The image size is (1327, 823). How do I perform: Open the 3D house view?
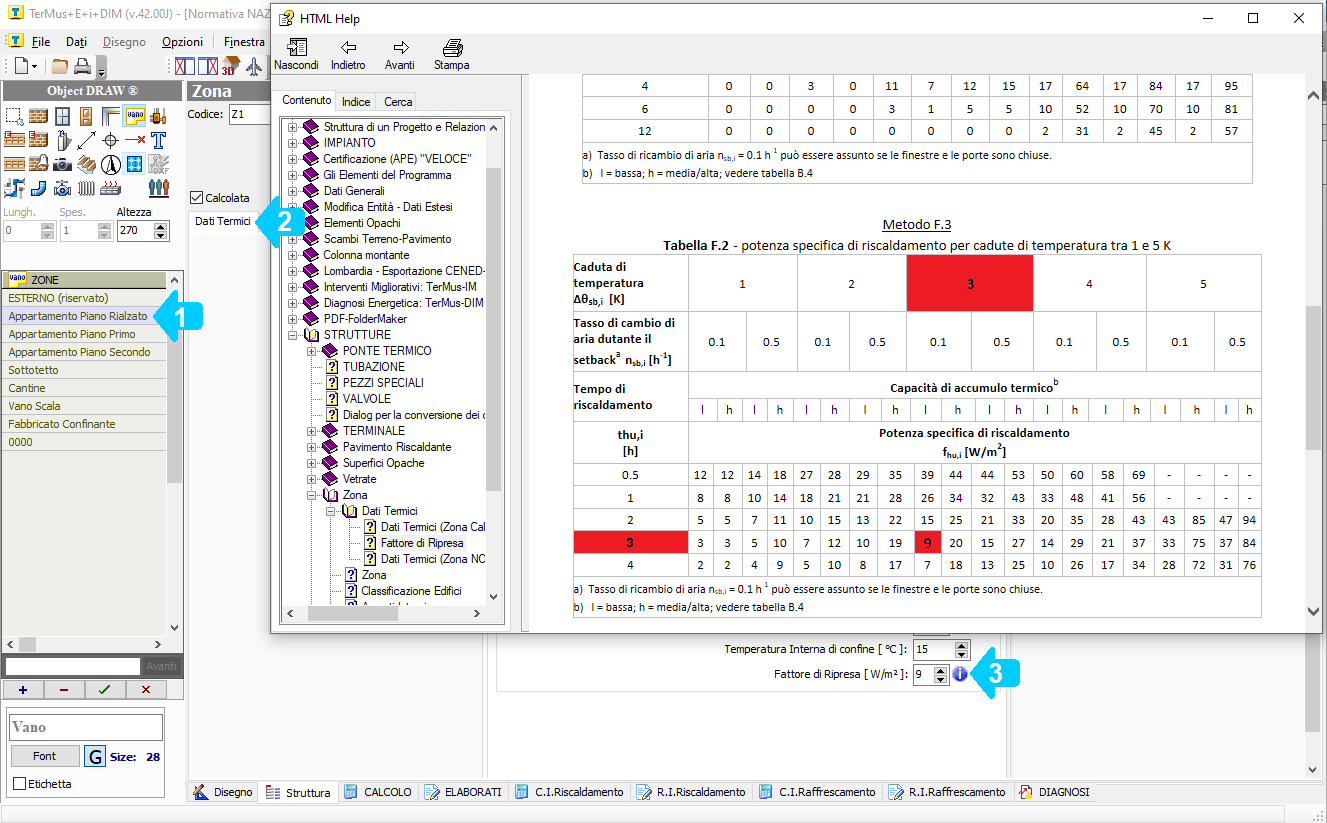click(231, 67)
